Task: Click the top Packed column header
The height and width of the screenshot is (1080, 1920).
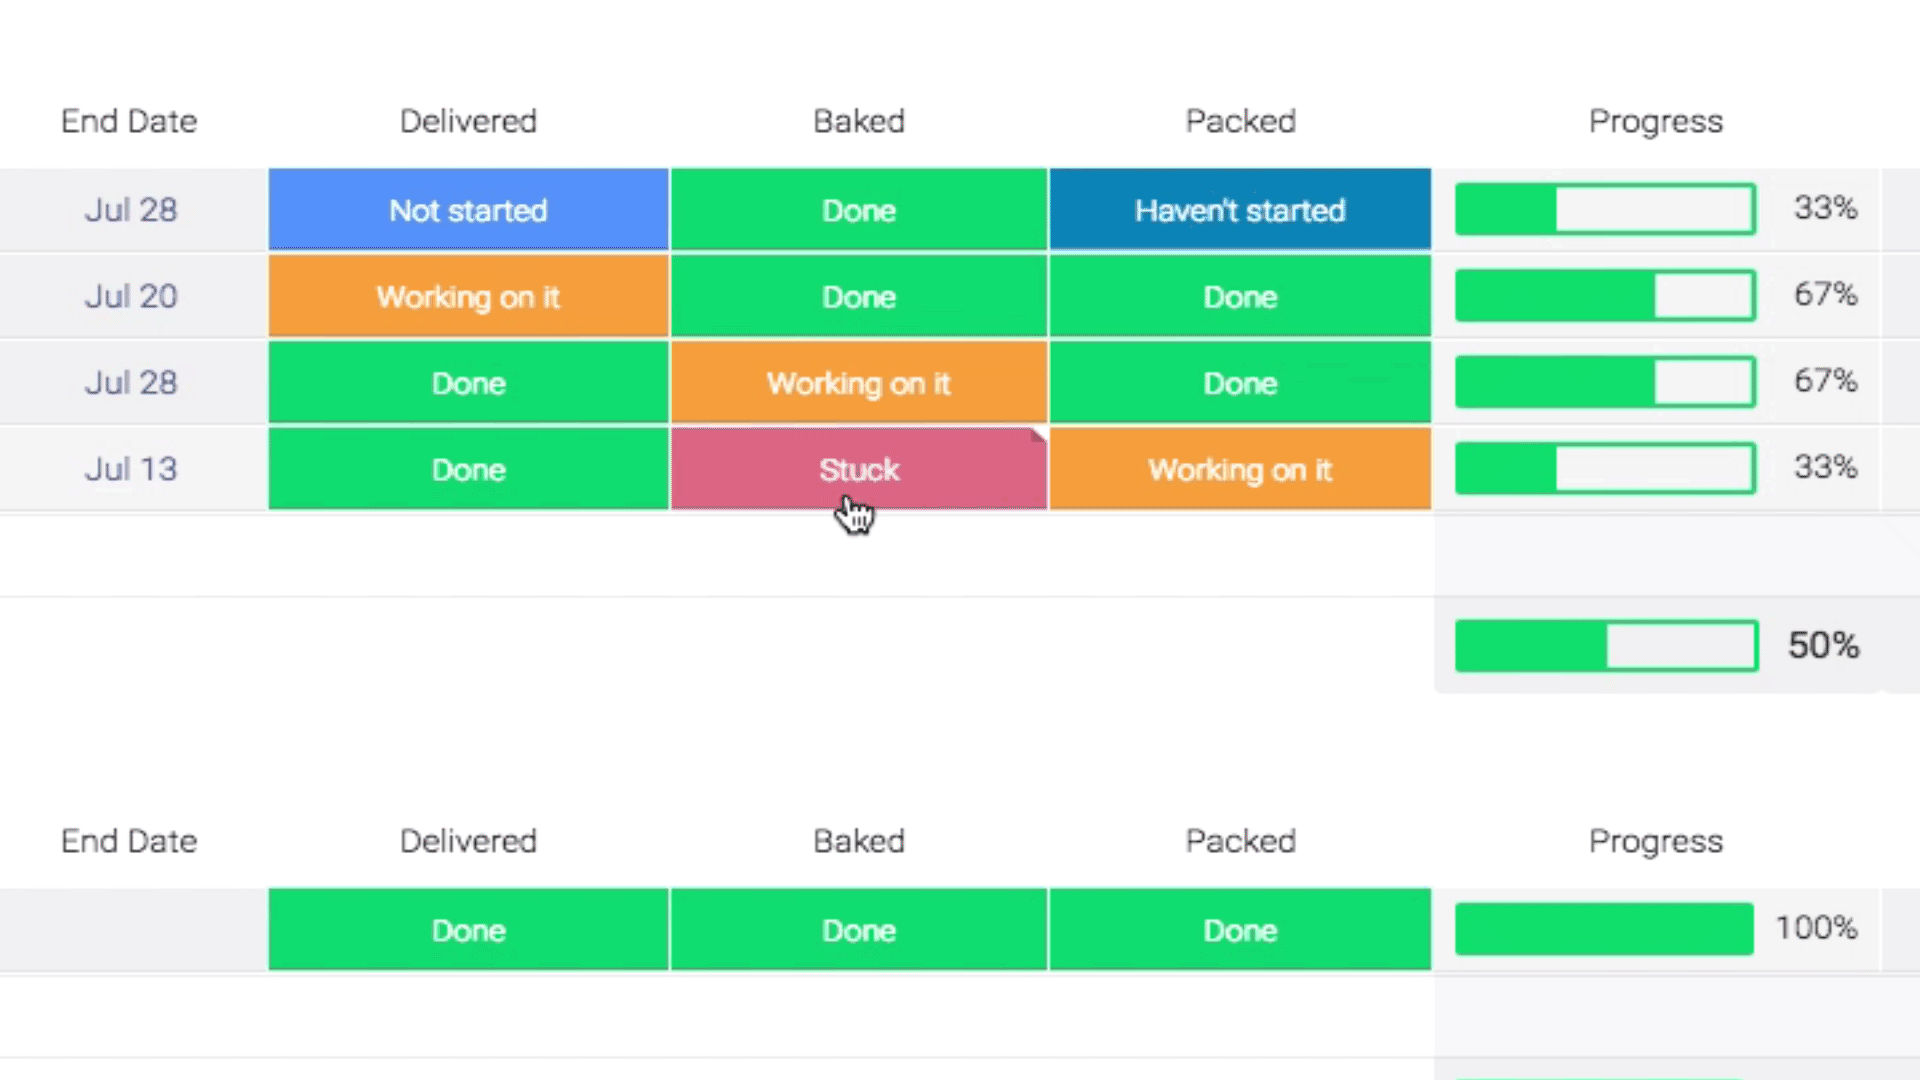Action: (1240, 121)
